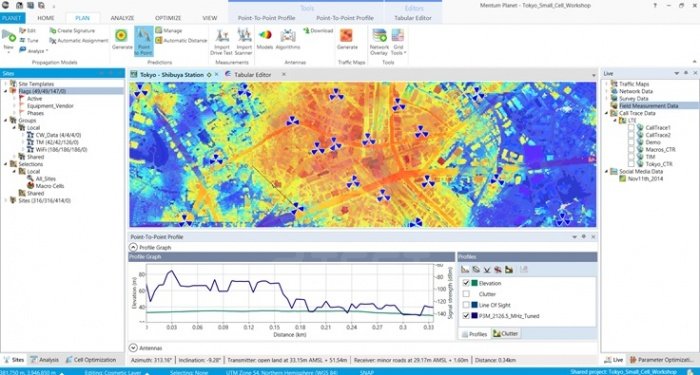Enable the Line Of Sight checkbox
The image size is (700, 375).
coord(466,305)
